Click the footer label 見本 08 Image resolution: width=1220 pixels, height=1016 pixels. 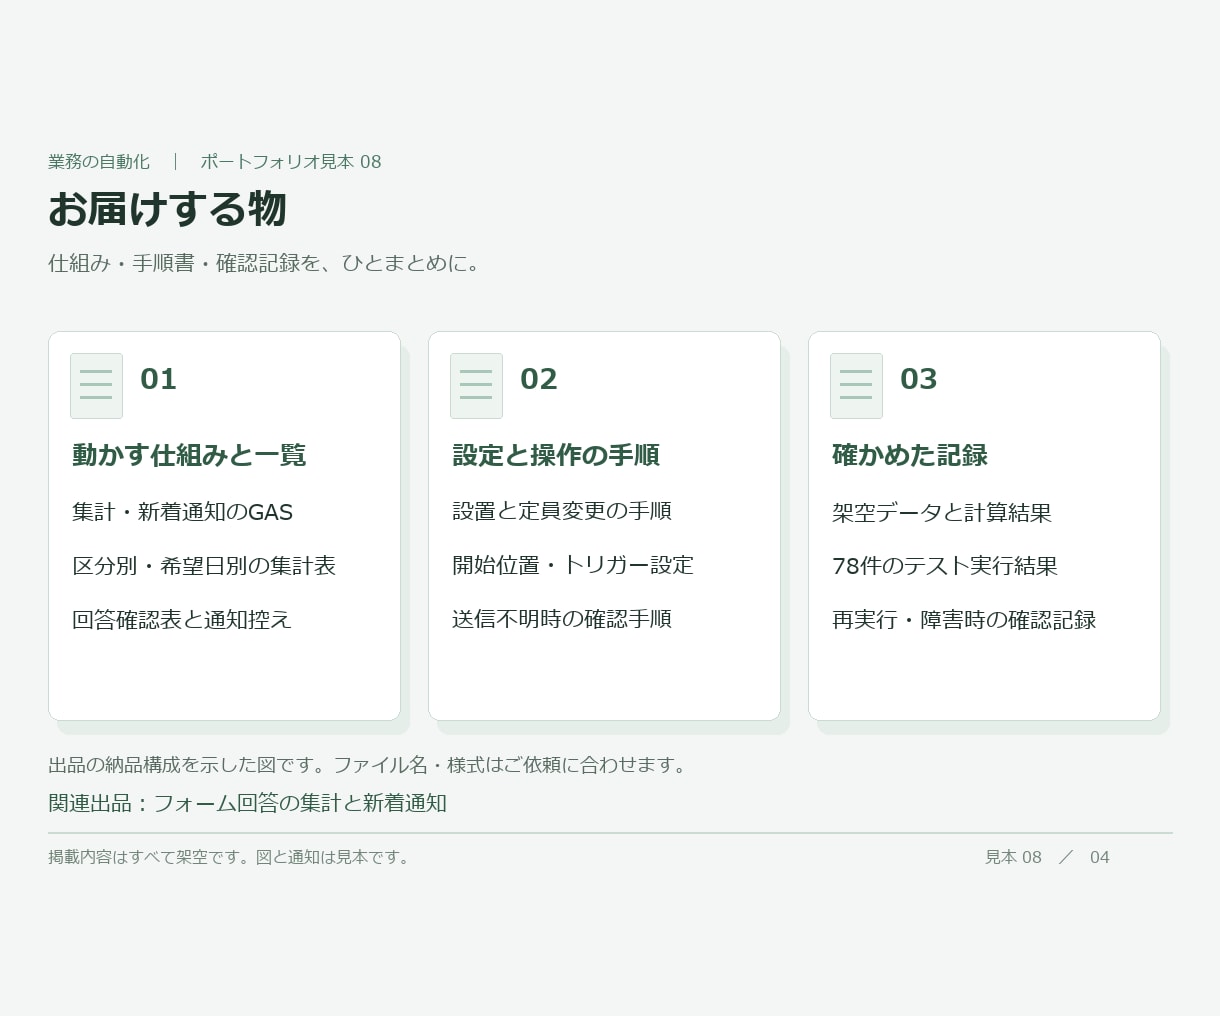(1013, 857)
